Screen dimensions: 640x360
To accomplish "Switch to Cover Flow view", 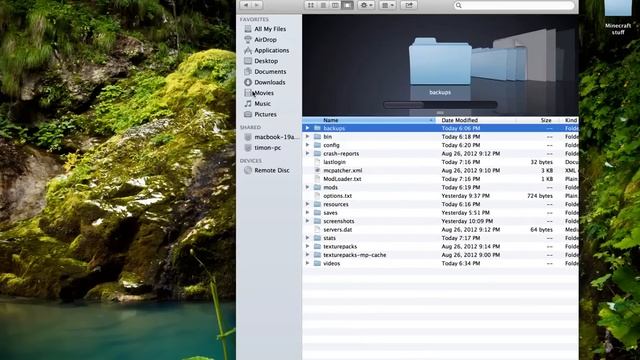I will point(347,5).
